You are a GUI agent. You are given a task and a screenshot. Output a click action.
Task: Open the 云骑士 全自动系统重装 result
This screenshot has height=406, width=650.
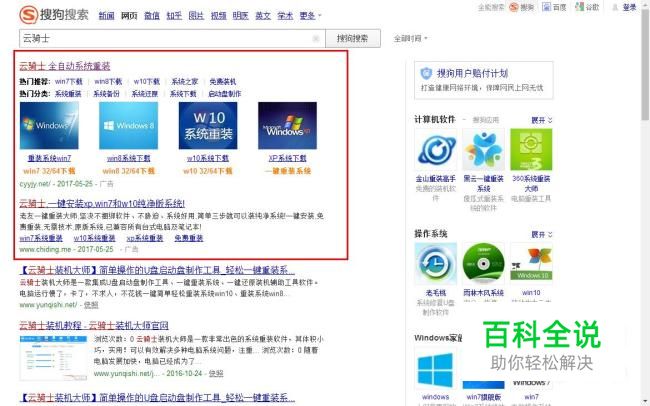click(x=65, y=66)
